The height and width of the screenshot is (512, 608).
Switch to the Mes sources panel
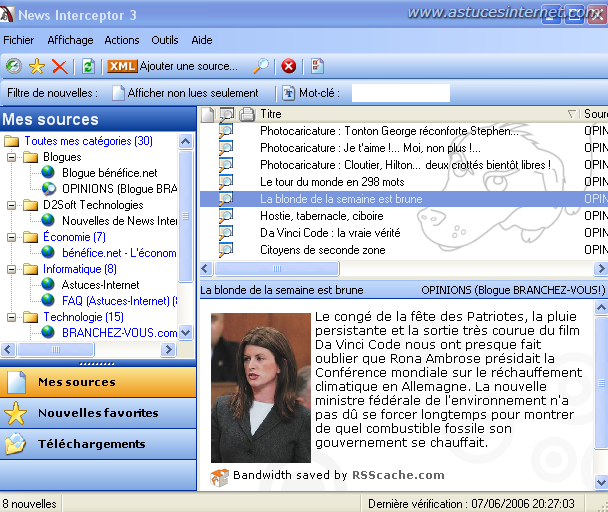coord(98,382)
